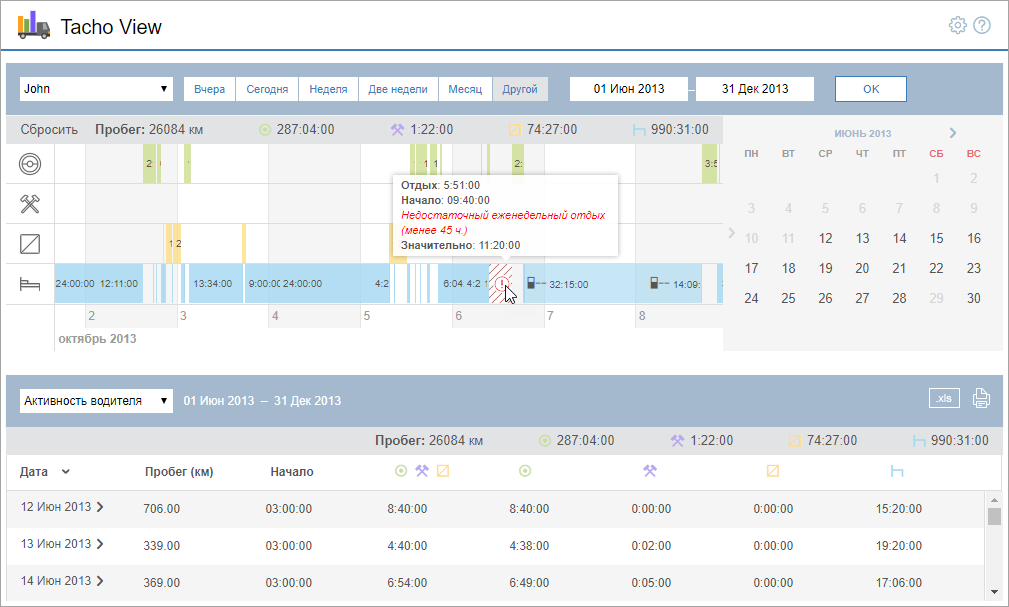The height and width of the screenshot is (607, 1009).
Task: Open the Активность водителя report dropdown
Action: click(96, 401)
